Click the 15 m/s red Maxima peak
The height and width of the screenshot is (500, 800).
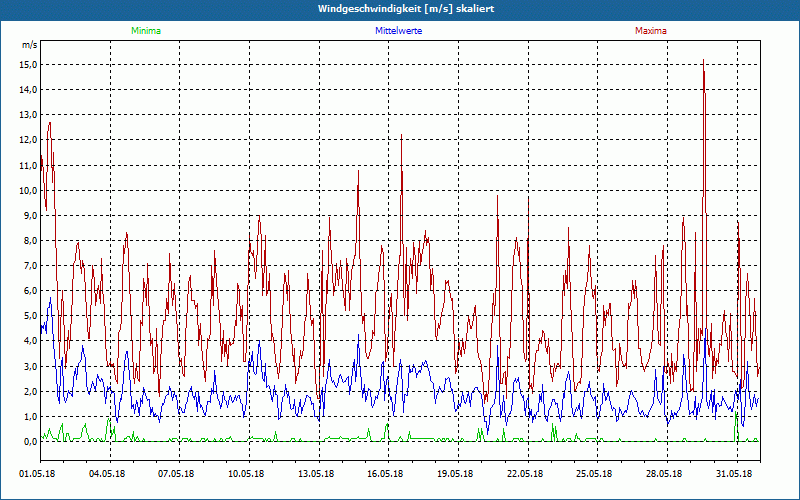[704, 60]
